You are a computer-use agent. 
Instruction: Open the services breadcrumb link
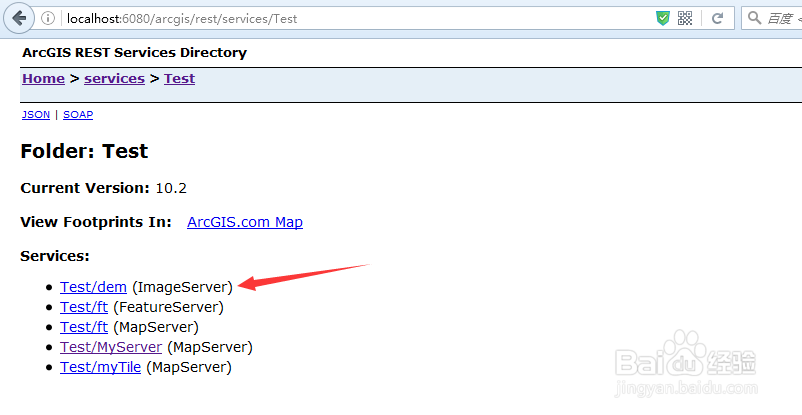(x=115, y=79)
